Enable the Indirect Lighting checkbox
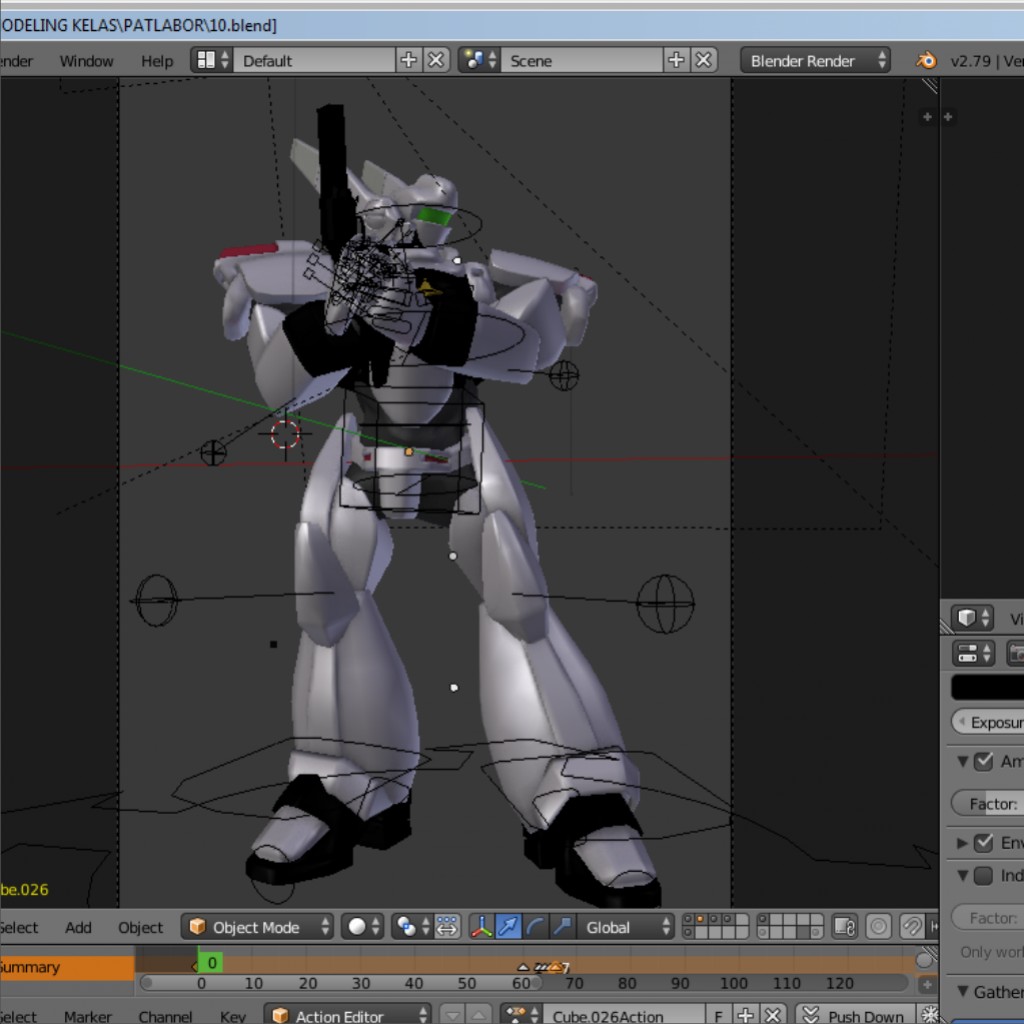Viewport: 1024px width, 1024px height. [983, 875]
